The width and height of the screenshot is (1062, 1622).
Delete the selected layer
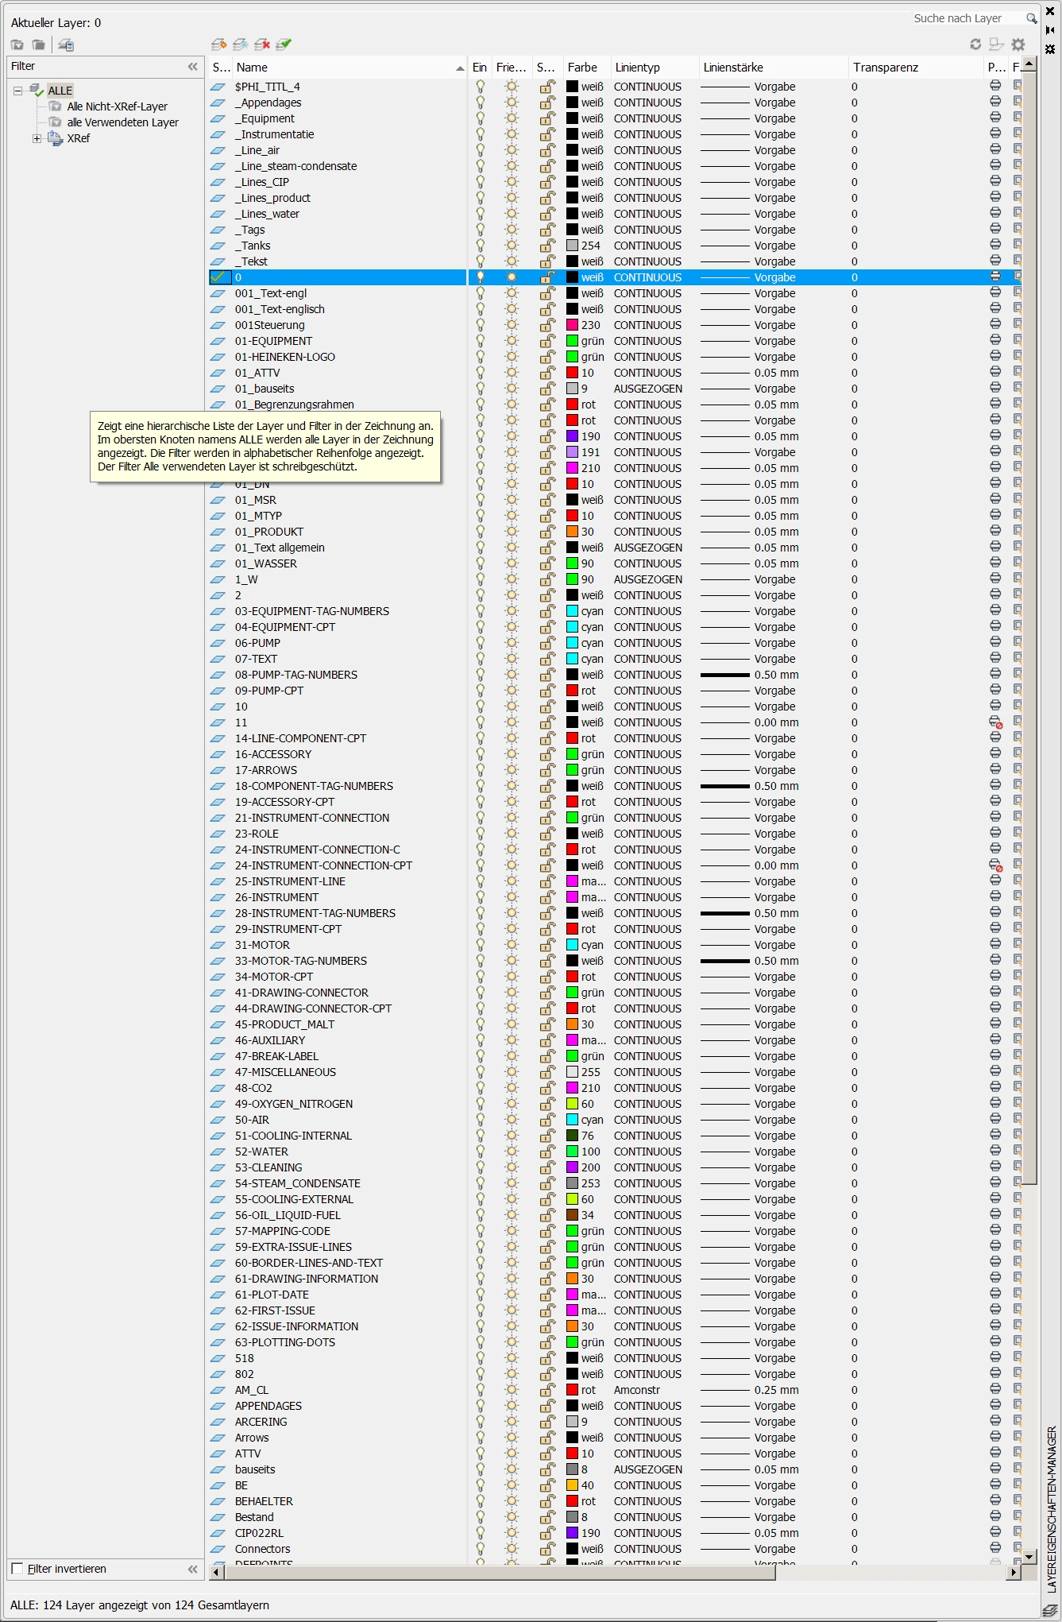point(263,44)
